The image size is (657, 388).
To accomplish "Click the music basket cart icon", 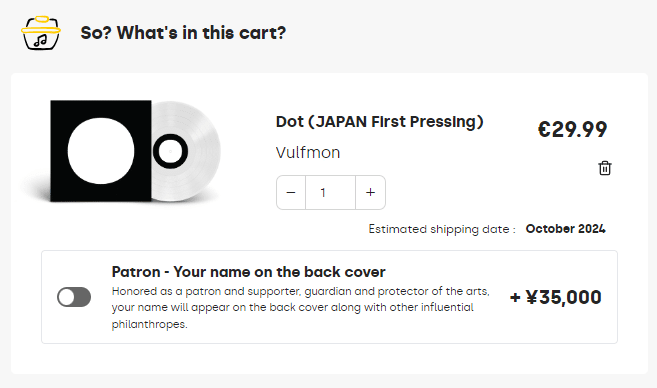I will 41,33.
